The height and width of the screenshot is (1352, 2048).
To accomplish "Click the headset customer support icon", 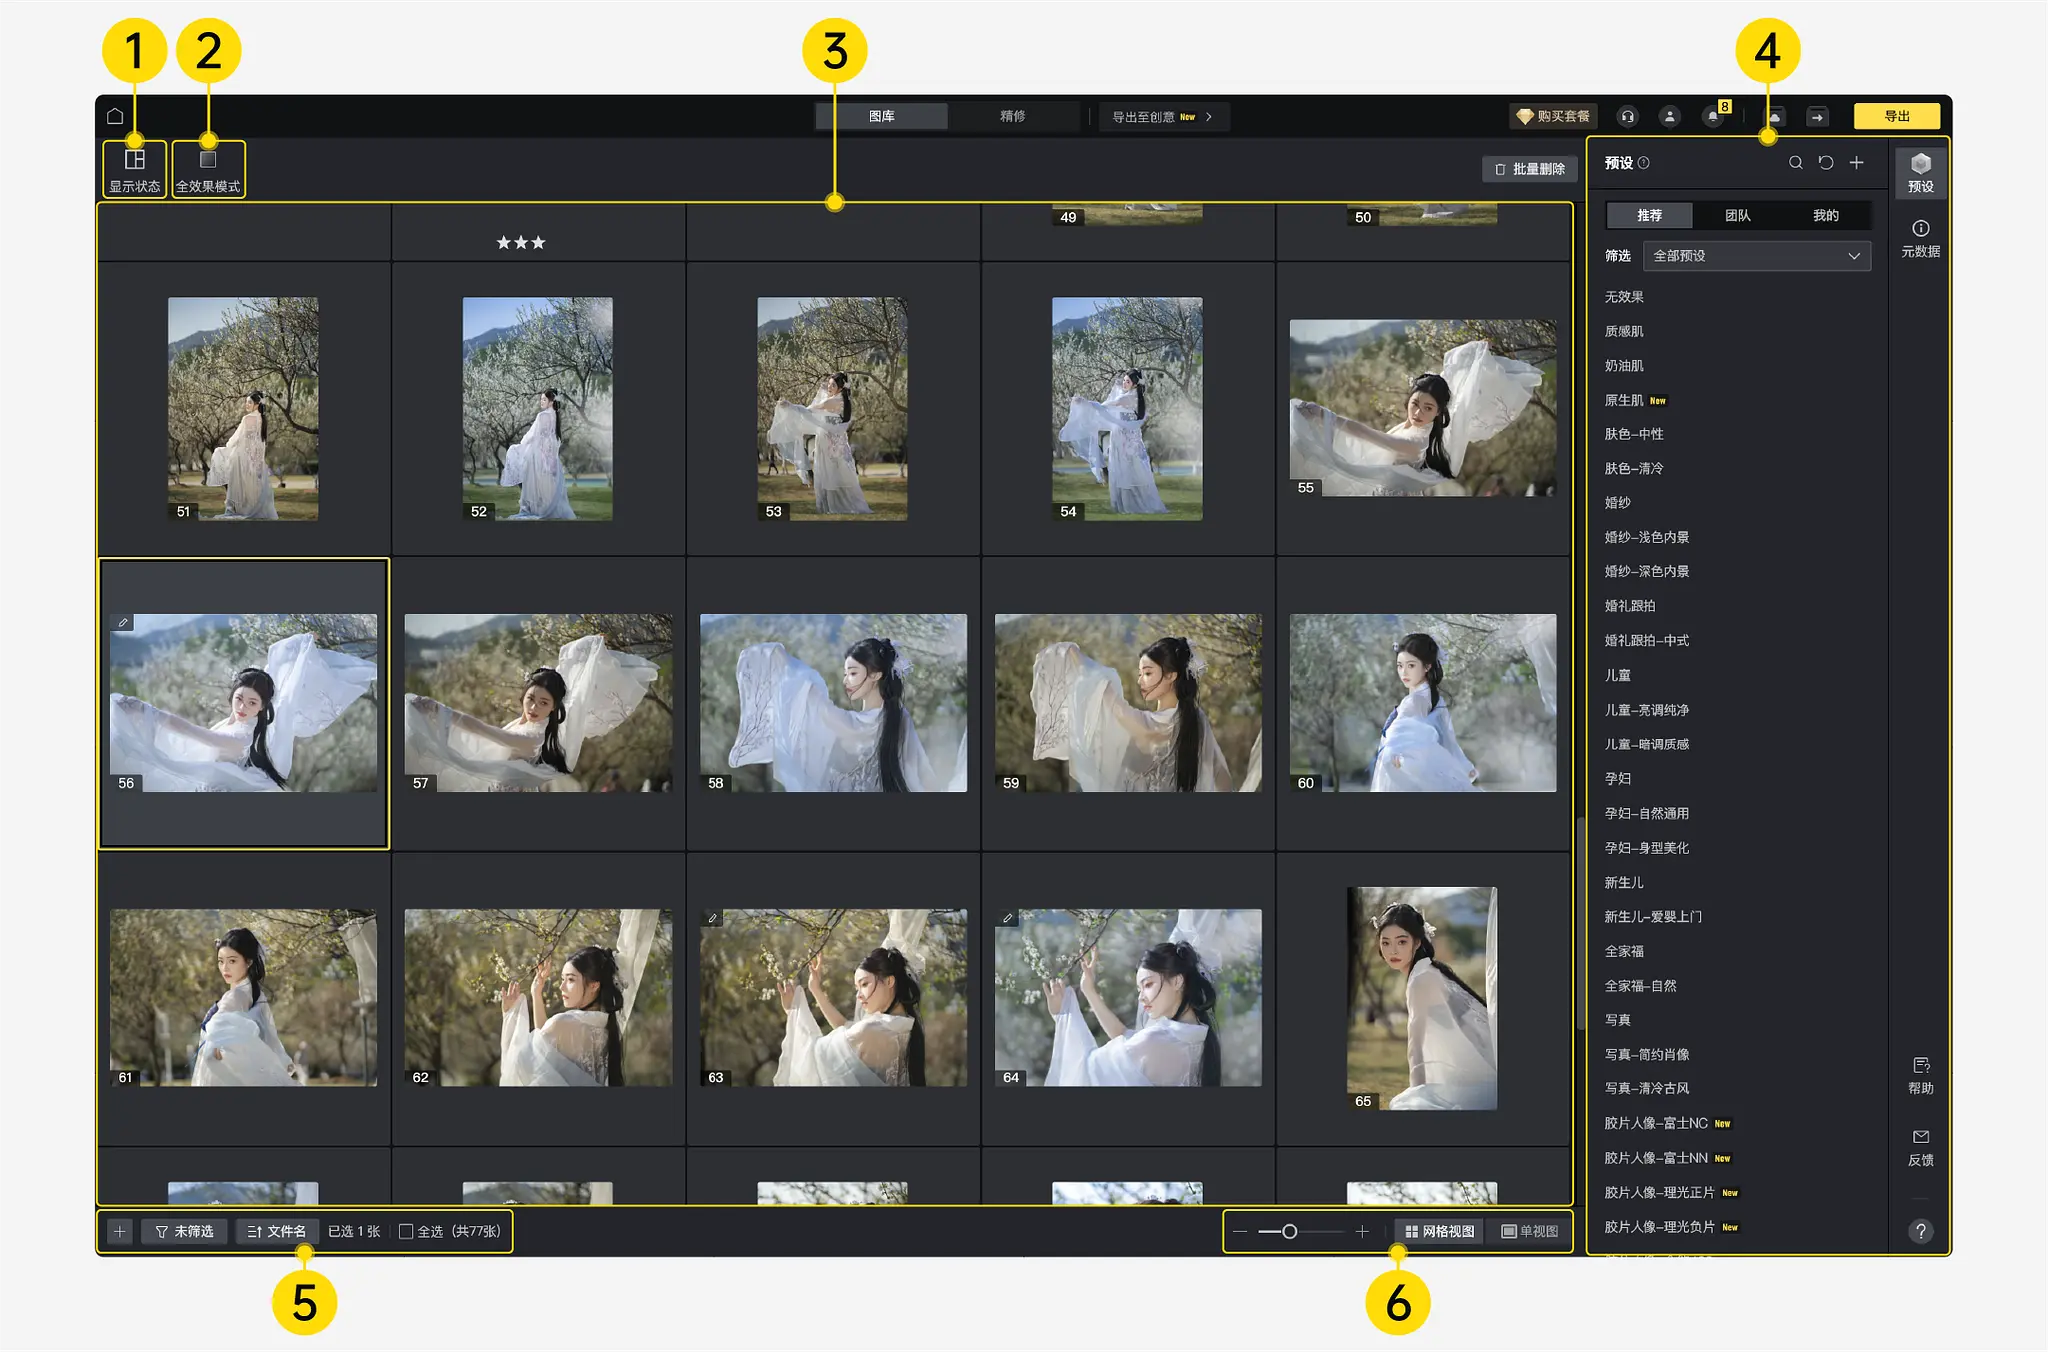I will [x=1627, y=117].
